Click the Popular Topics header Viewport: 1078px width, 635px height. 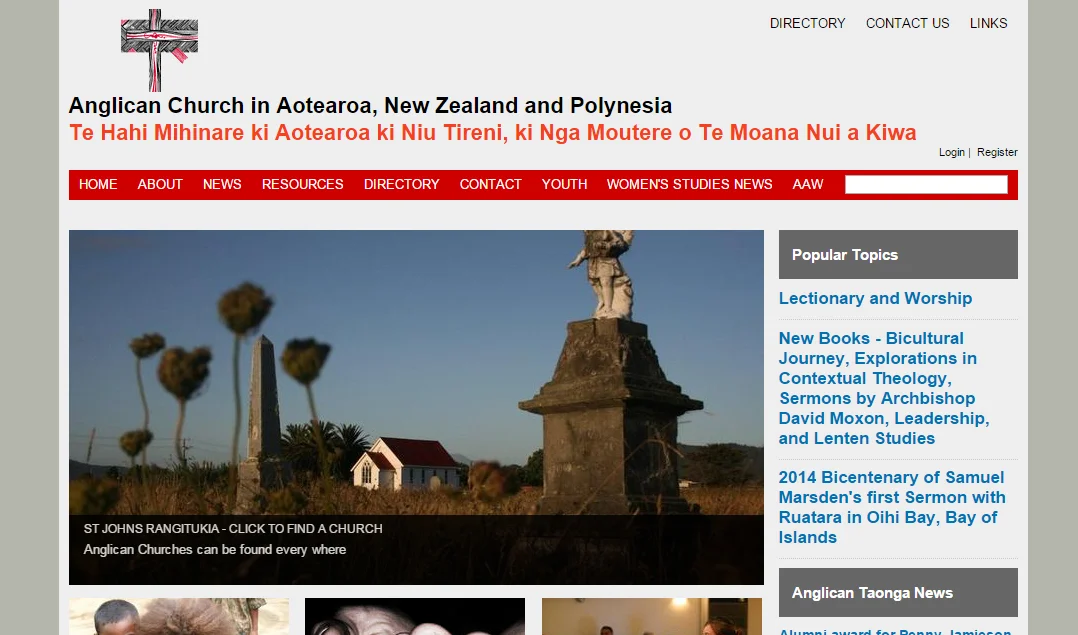898,254
